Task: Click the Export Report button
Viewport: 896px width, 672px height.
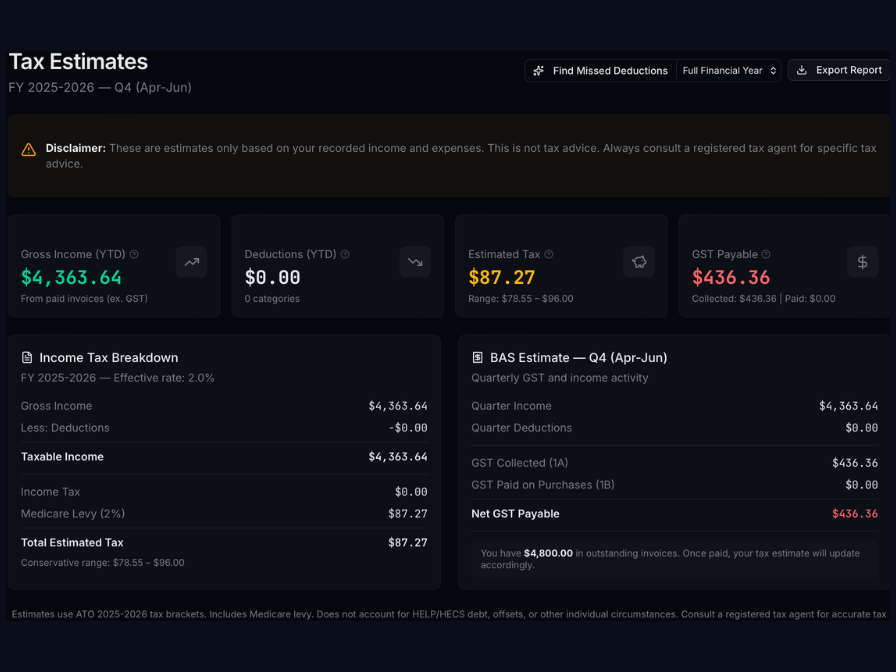Action: (839, 70)
